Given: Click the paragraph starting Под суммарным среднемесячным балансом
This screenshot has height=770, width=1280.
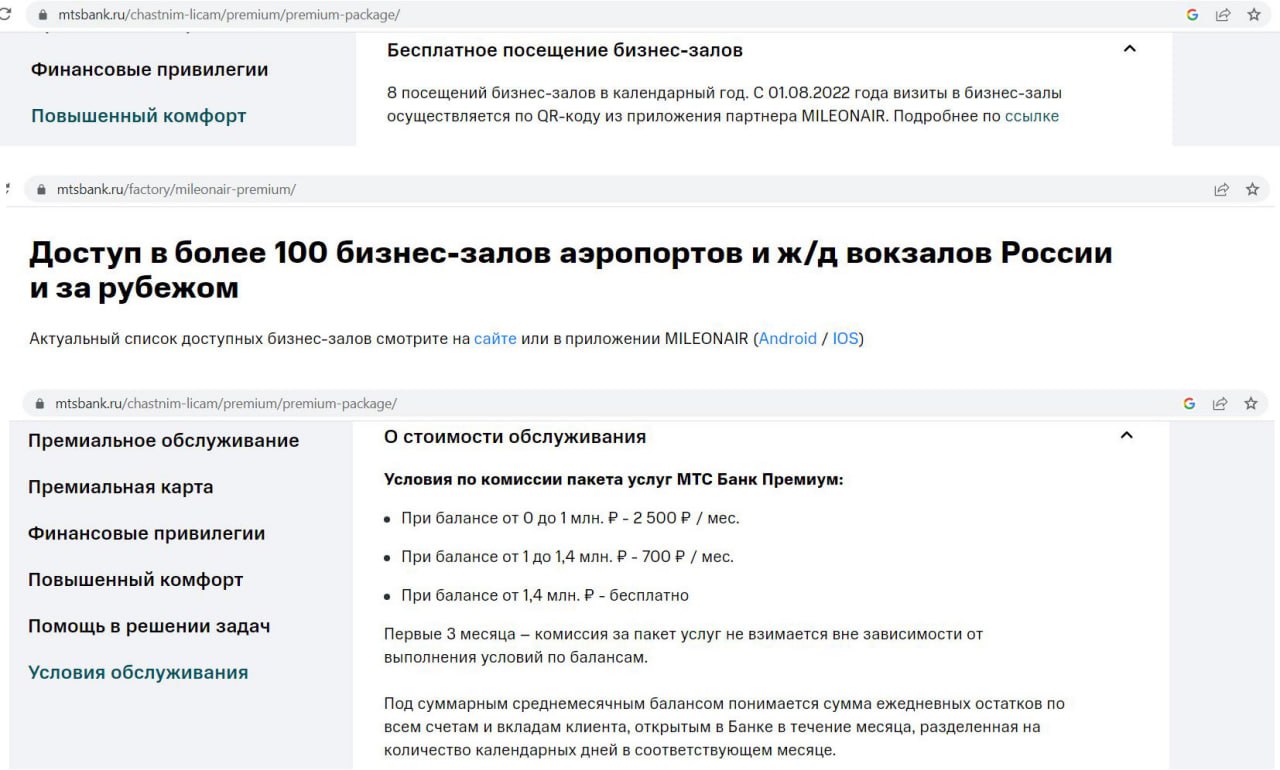Looking at the screenshot, I should [724, 727].
